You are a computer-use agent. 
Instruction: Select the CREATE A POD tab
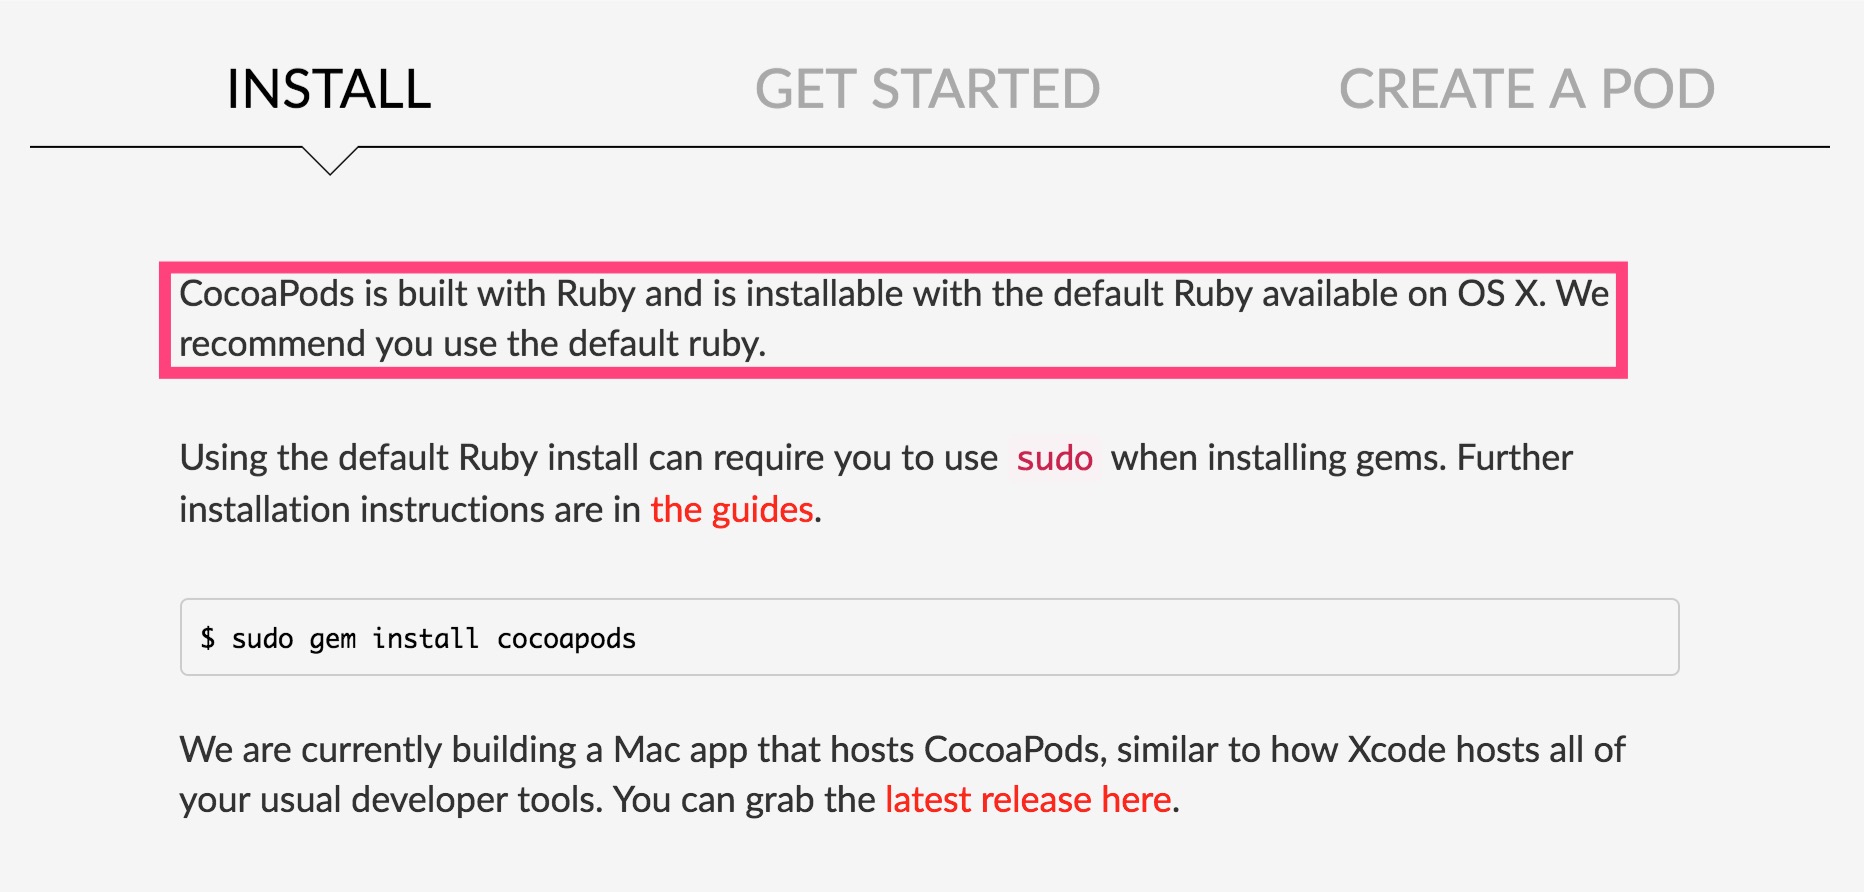coord(1527,89)
